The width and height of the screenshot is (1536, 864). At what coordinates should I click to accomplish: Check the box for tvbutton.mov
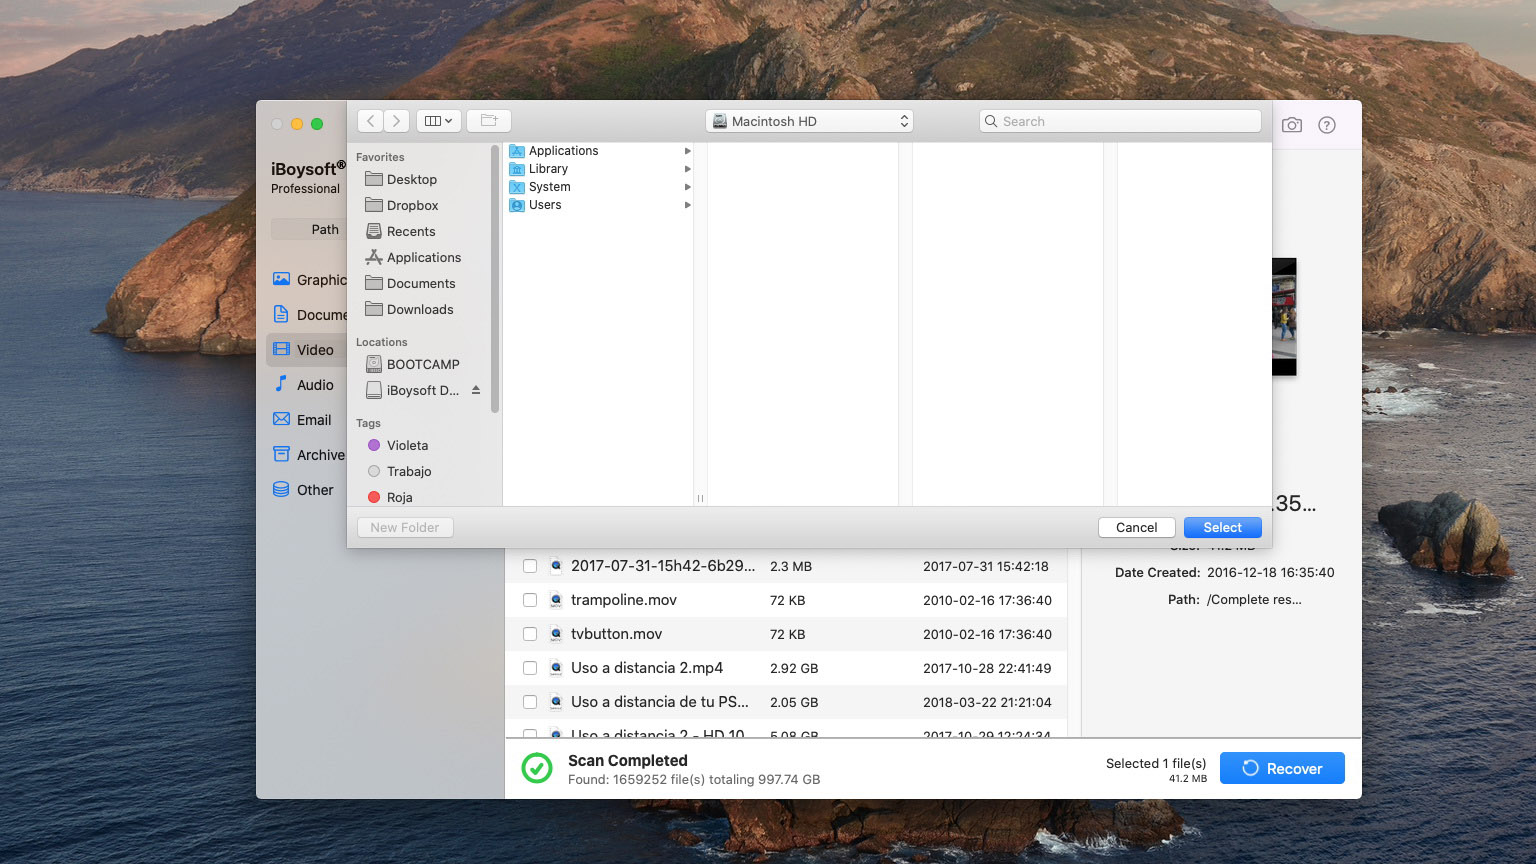(530, 634)
